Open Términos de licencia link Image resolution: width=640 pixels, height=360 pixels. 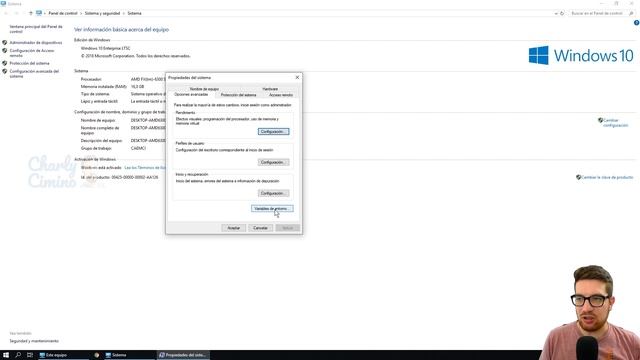pyautogui.click(x=145, y=168)
